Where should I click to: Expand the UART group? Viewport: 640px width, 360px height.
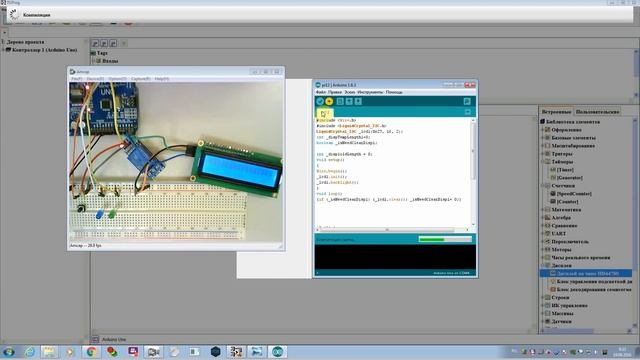pyautogui.click(x=543, y=233)
